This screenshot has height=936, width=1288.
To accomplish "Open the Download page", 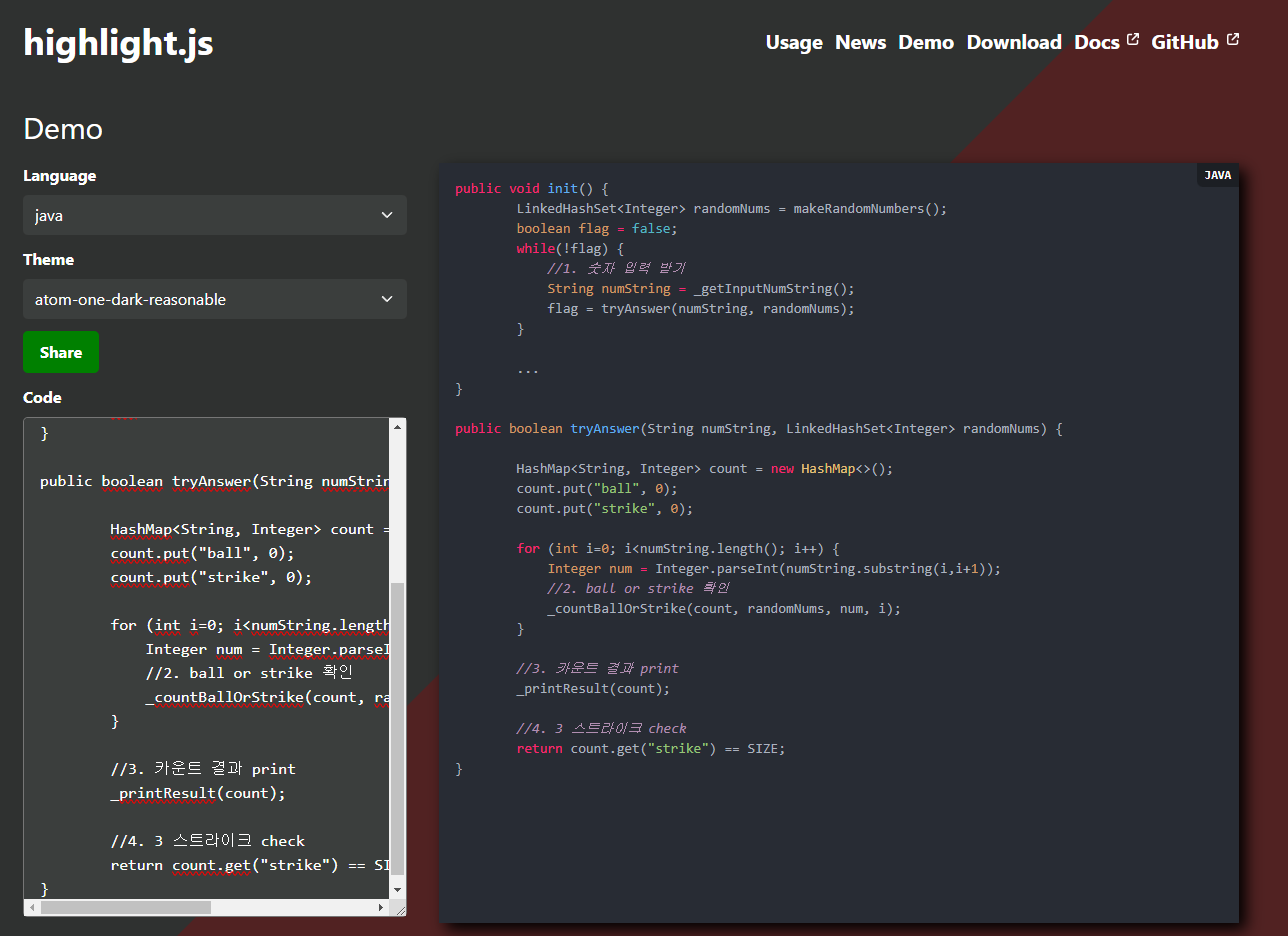I will (x=1014, y=42).
